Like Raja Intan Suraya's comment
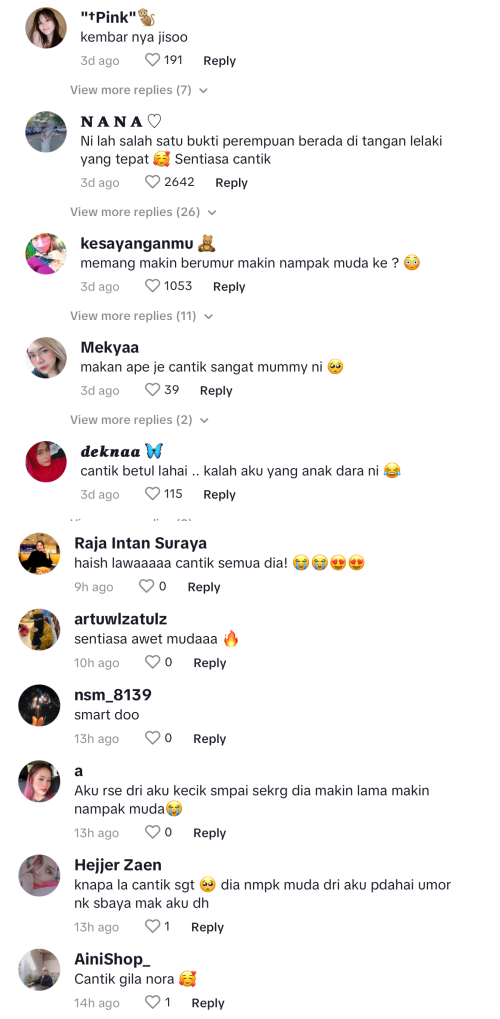The height and width of the screenshot is (1019, 500). pos(147,587)
